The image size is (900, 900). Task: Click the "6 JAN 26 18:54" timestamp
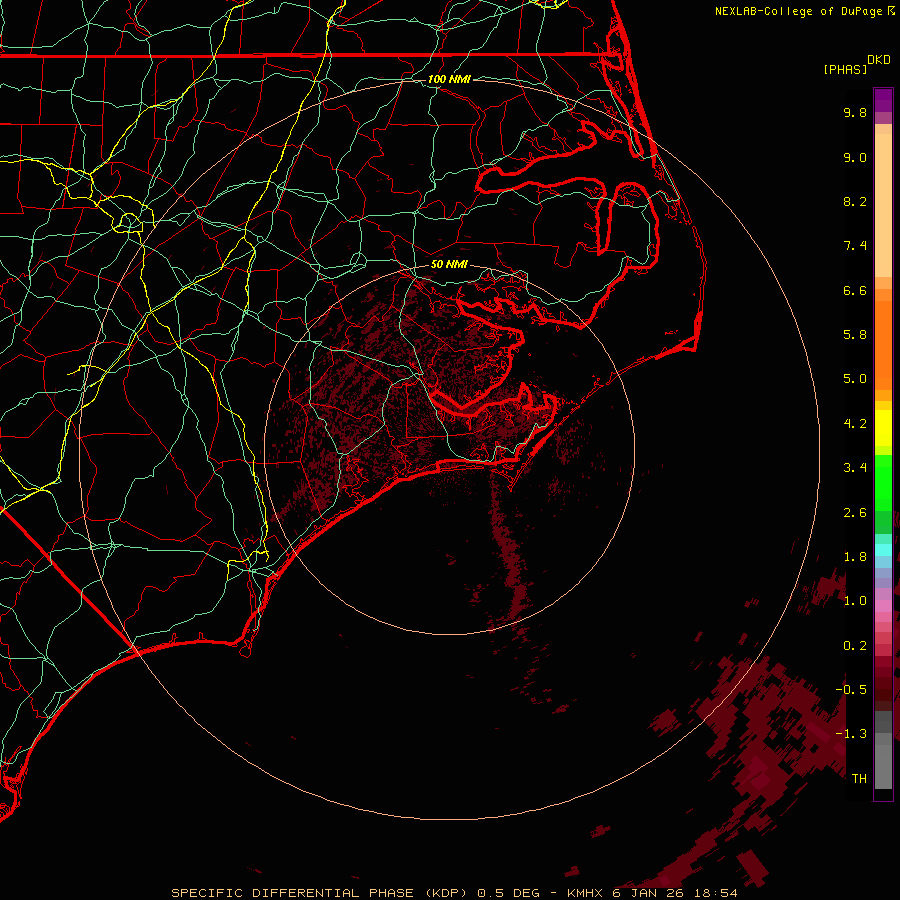(x=675, y=893)
